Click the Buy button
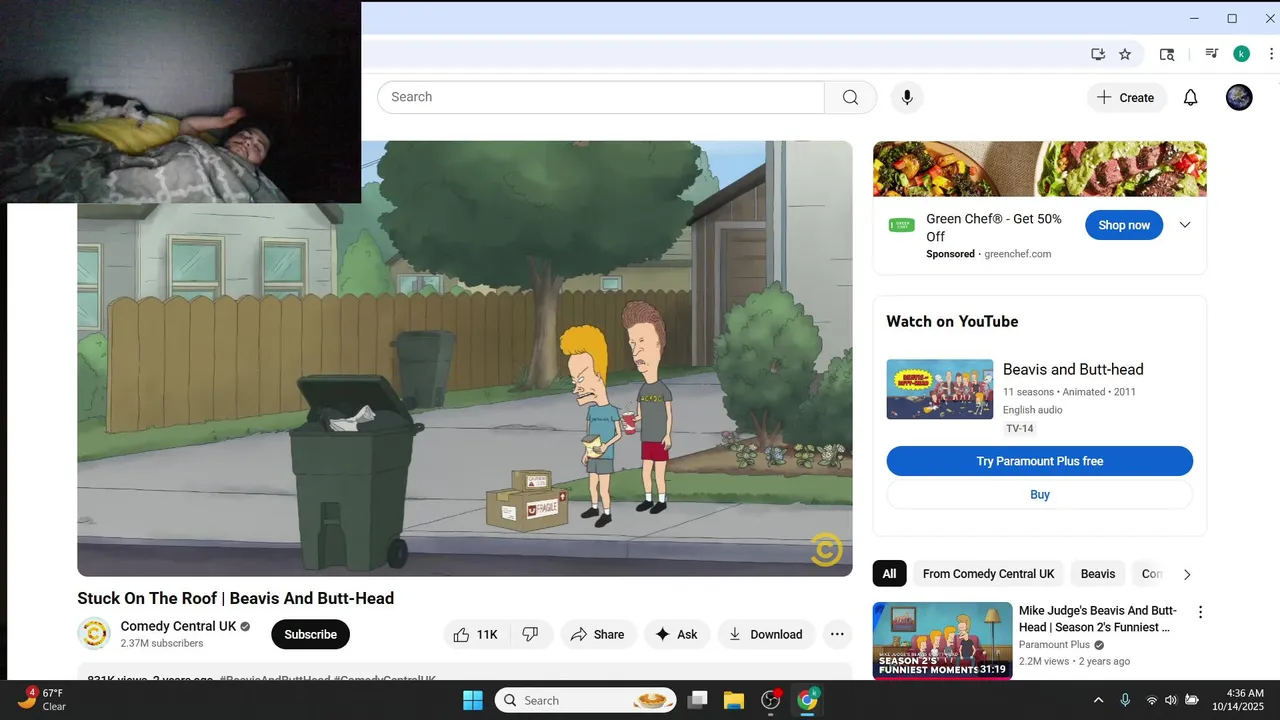The height and width of the screenshot is (720, 1280). [x=1040, y=495]
